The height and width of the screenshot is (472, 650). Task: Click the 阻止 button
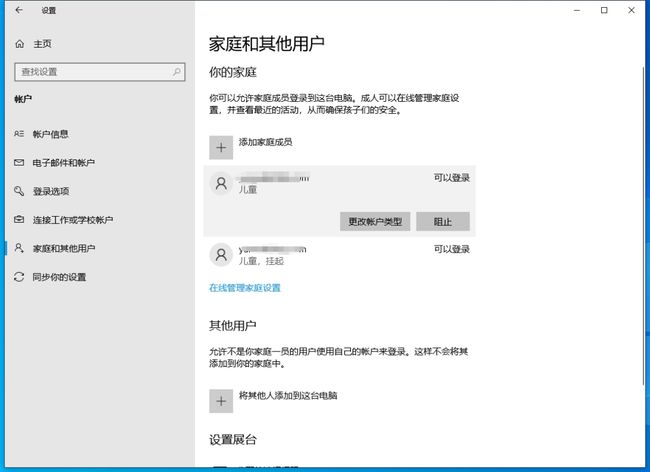click(x=443, y=222)
